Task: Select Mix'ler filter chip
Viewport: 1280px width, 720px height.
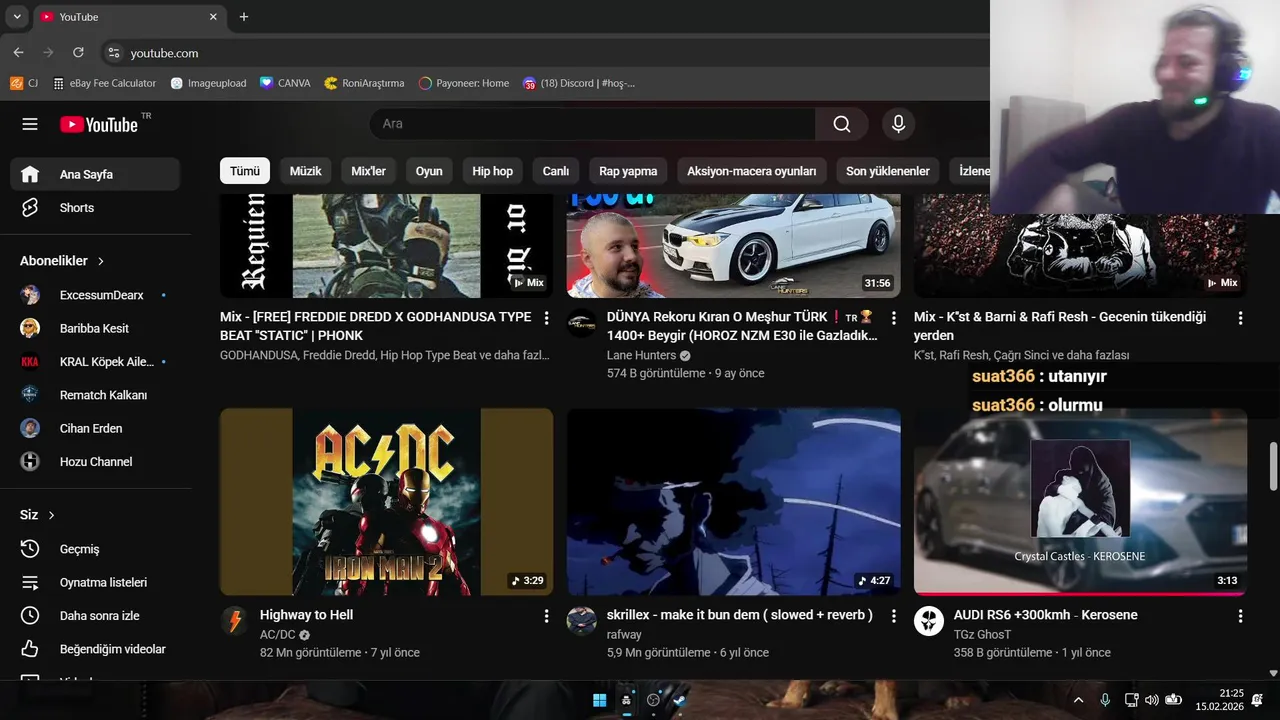Action: (368, 171)
